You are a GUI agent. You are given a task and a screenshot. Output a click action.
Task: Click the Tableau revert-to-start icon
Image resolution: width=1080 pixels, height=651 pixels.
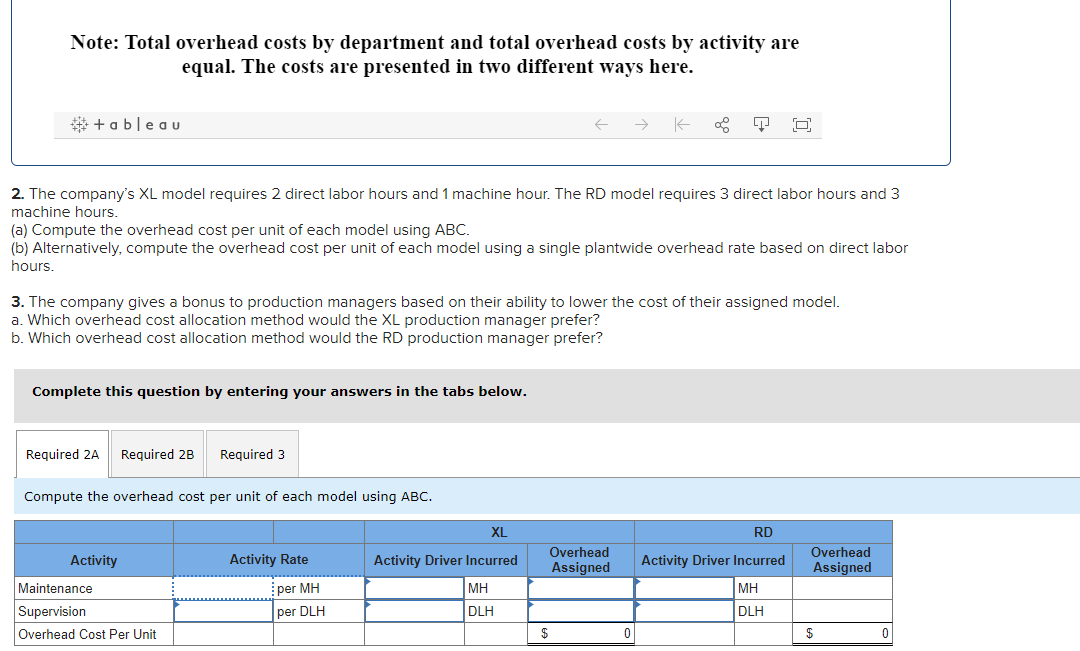pos(682,125)
